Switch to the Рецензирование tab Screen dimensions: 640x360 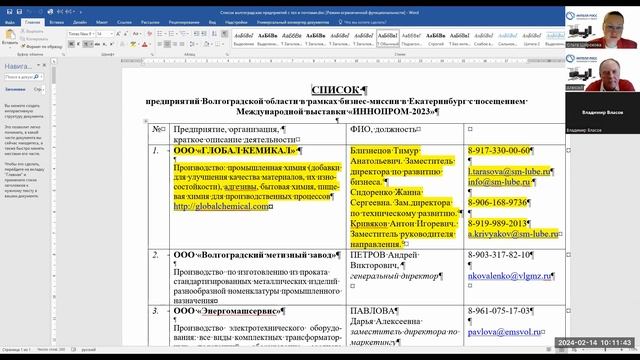click(184, 22)
